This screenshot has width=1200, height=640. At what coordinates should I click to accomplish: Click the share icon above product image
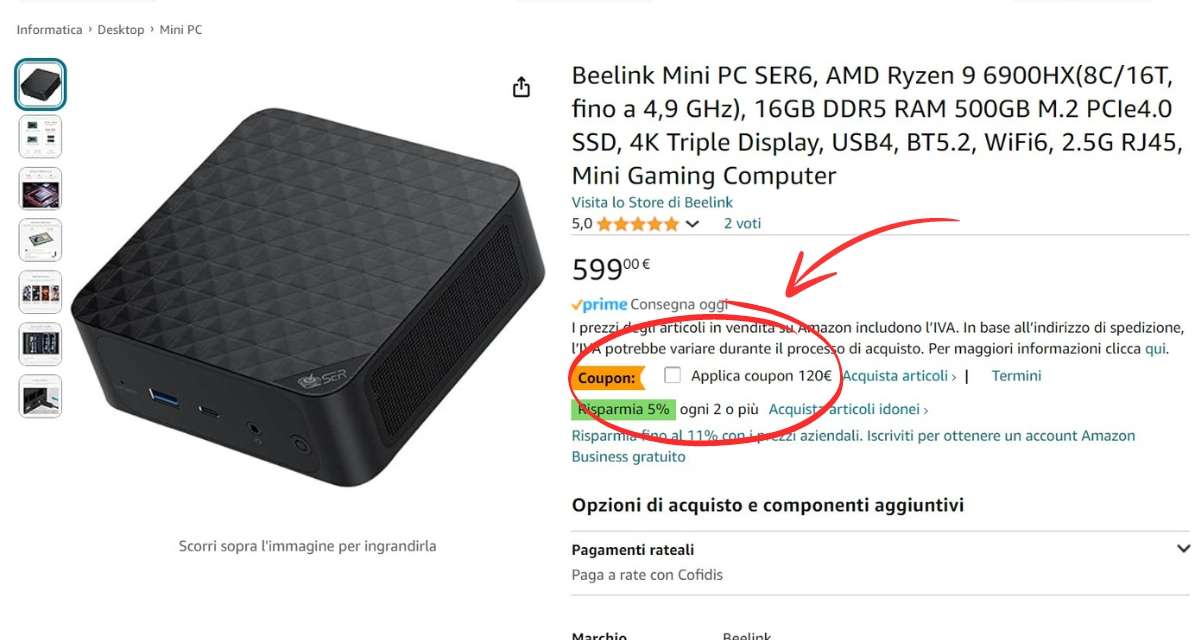click(x=521, y=88)
